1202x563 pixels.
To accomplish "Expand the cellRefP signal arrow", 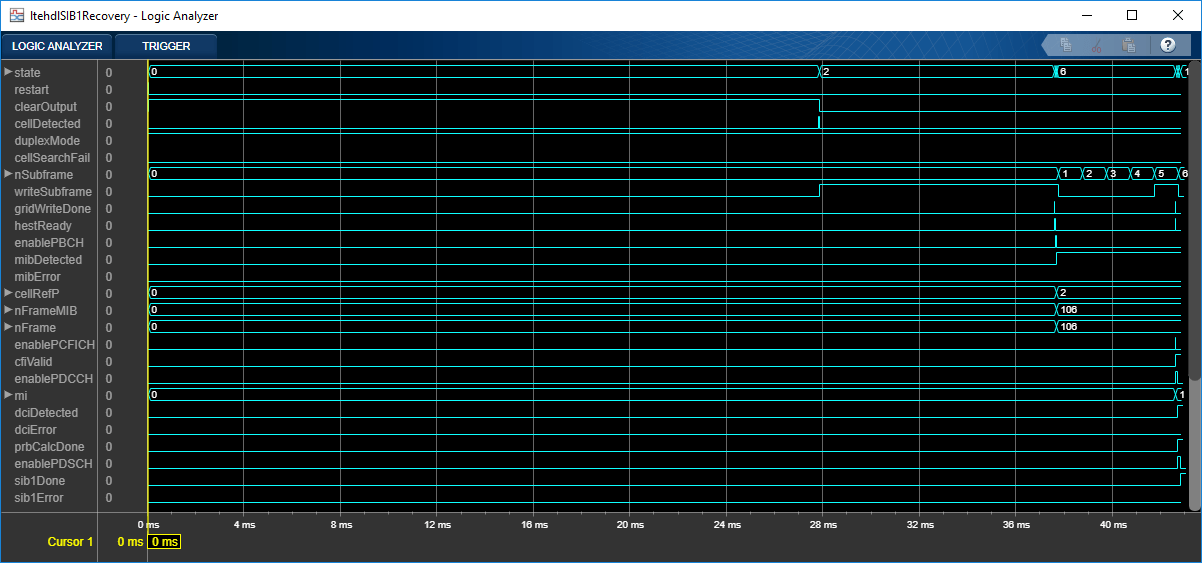I will coord(8,293).
